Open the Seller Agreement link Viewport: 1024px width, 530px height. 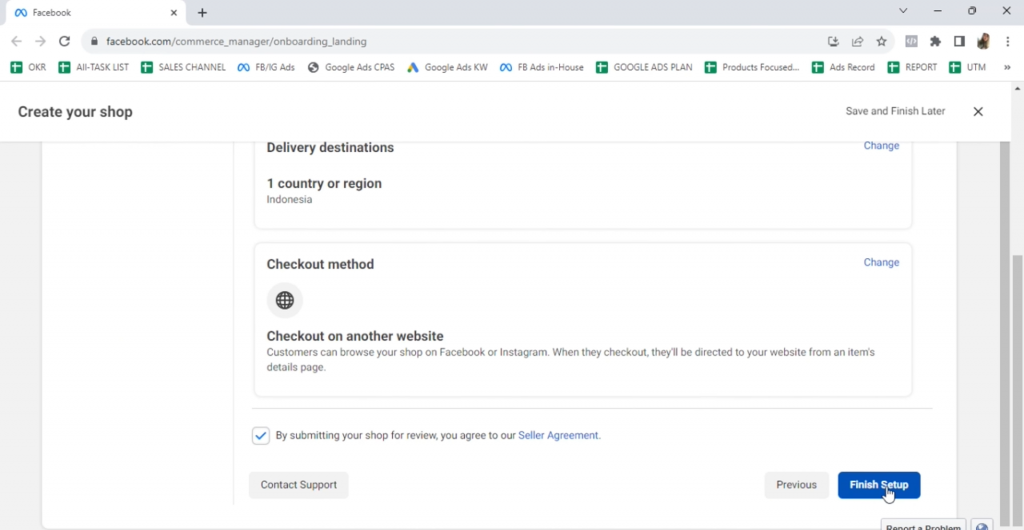(x=558, y=436)
